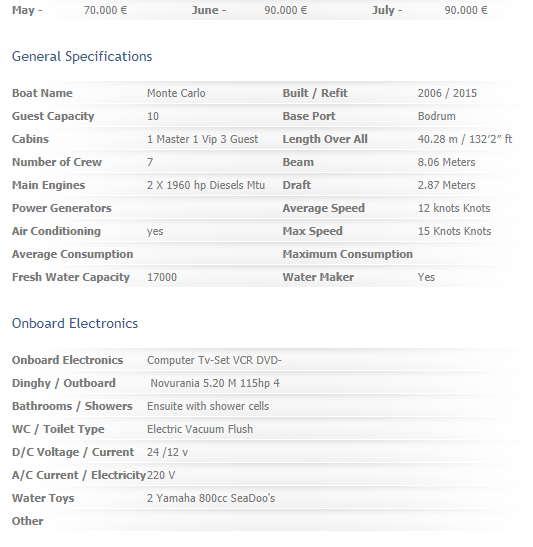Viewport: 533px width, 547px height.
Task: Click the Bodrum base port value
Action: coord(437,116)
